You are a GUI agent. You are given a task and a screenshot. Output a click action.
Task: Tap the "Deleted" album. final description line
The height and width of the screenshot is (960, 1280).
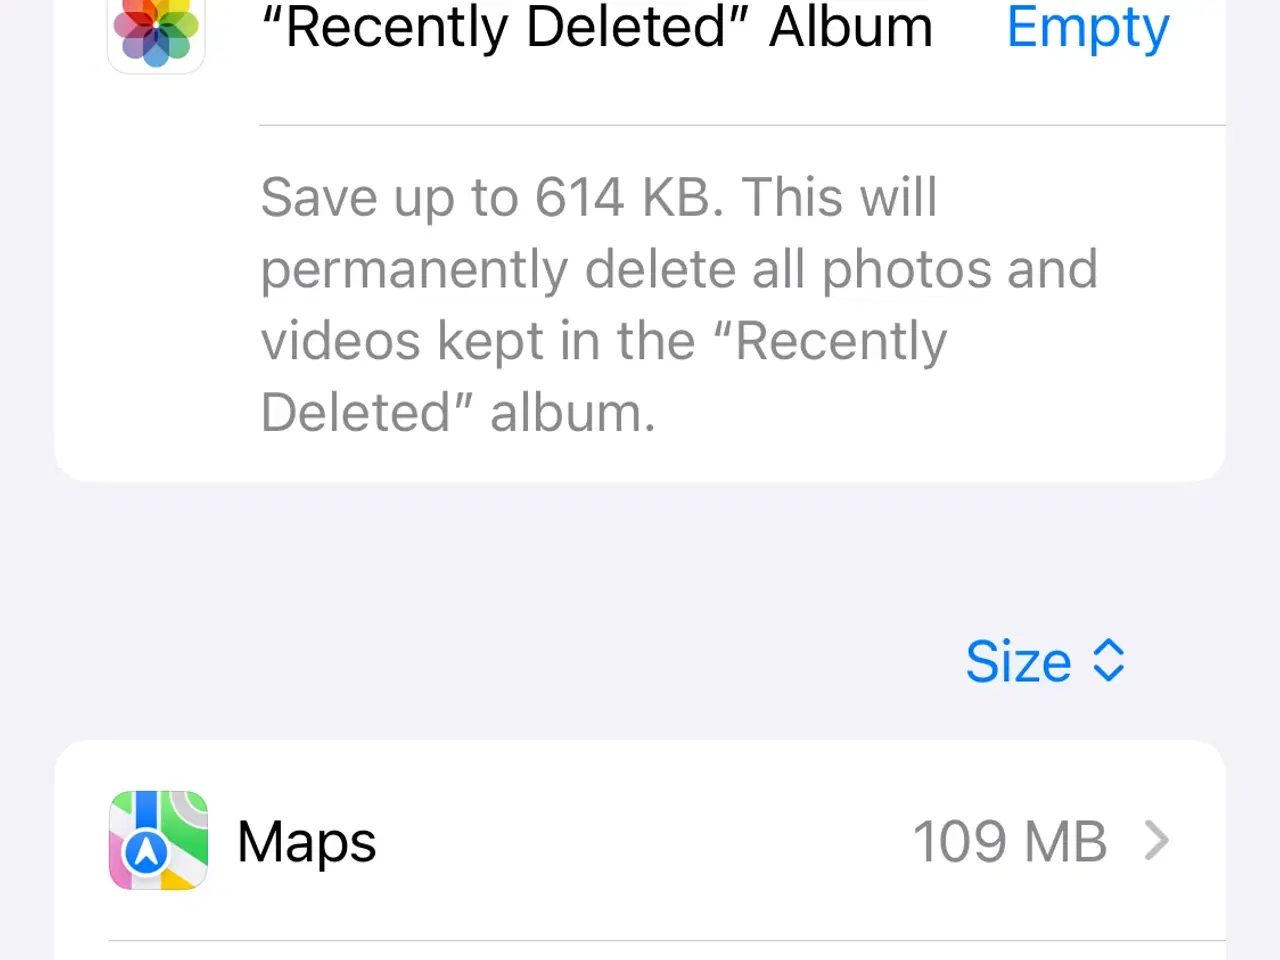click(458, 412)
